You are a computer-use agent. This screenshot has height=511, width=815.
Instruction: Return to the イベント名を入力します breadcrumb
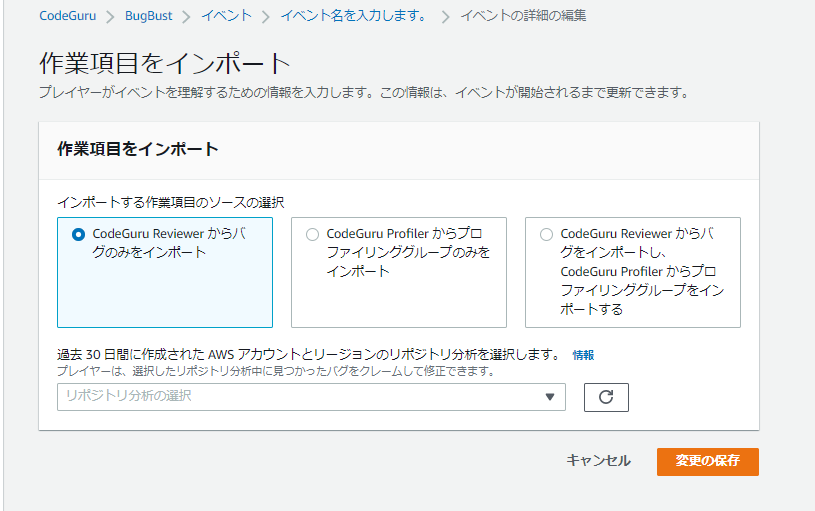pyautogui.click(x=352, y=16)
